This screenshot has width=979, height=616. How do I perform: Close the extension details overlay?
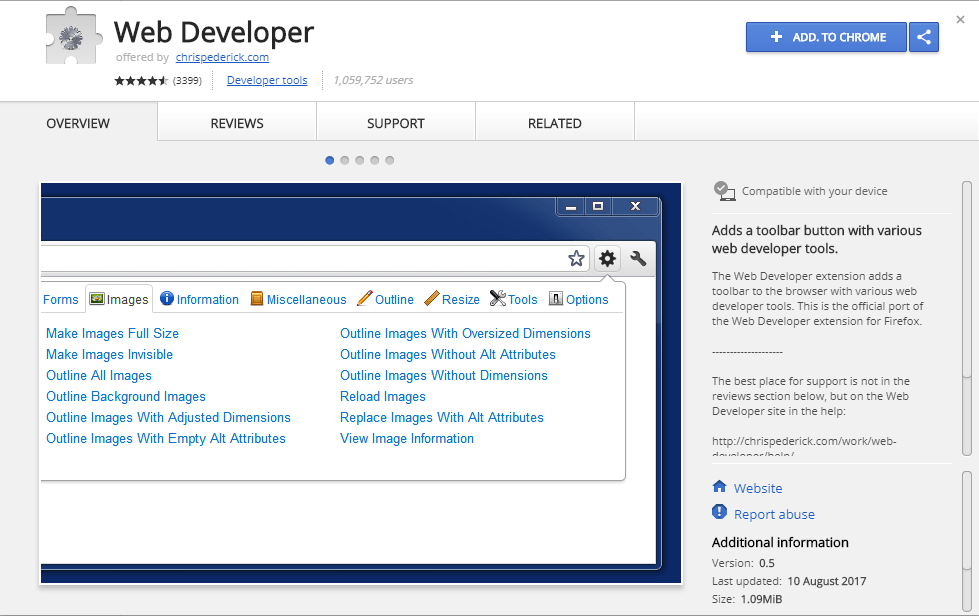(960, 19)
